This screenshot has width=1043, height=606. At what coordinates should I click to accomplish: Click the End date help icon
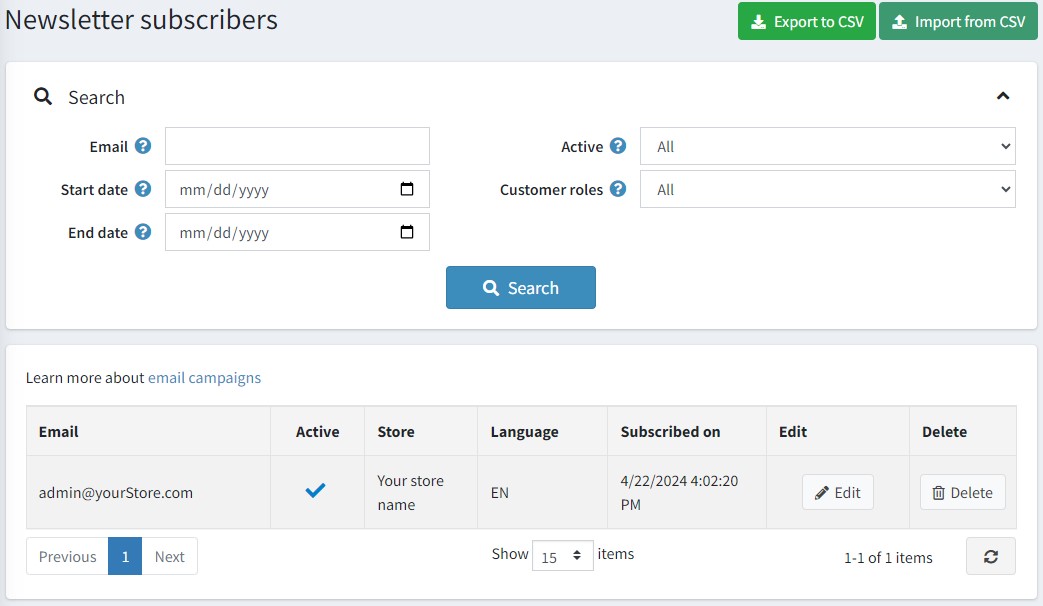coord(143,232)
